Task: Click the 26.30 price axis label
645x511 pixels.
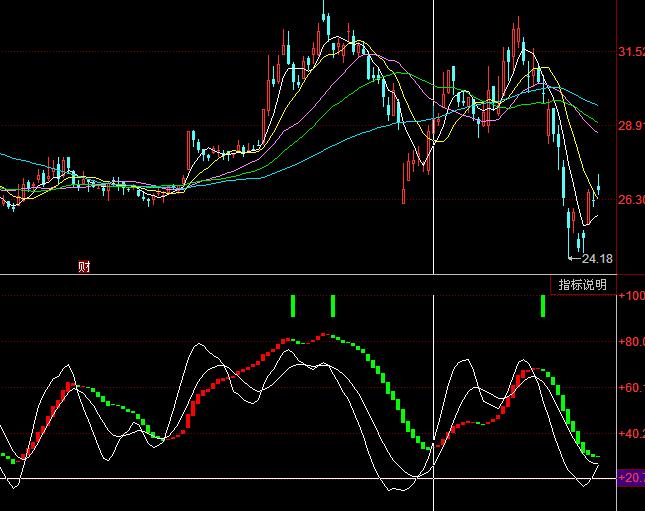Action: tap(631, 200)
